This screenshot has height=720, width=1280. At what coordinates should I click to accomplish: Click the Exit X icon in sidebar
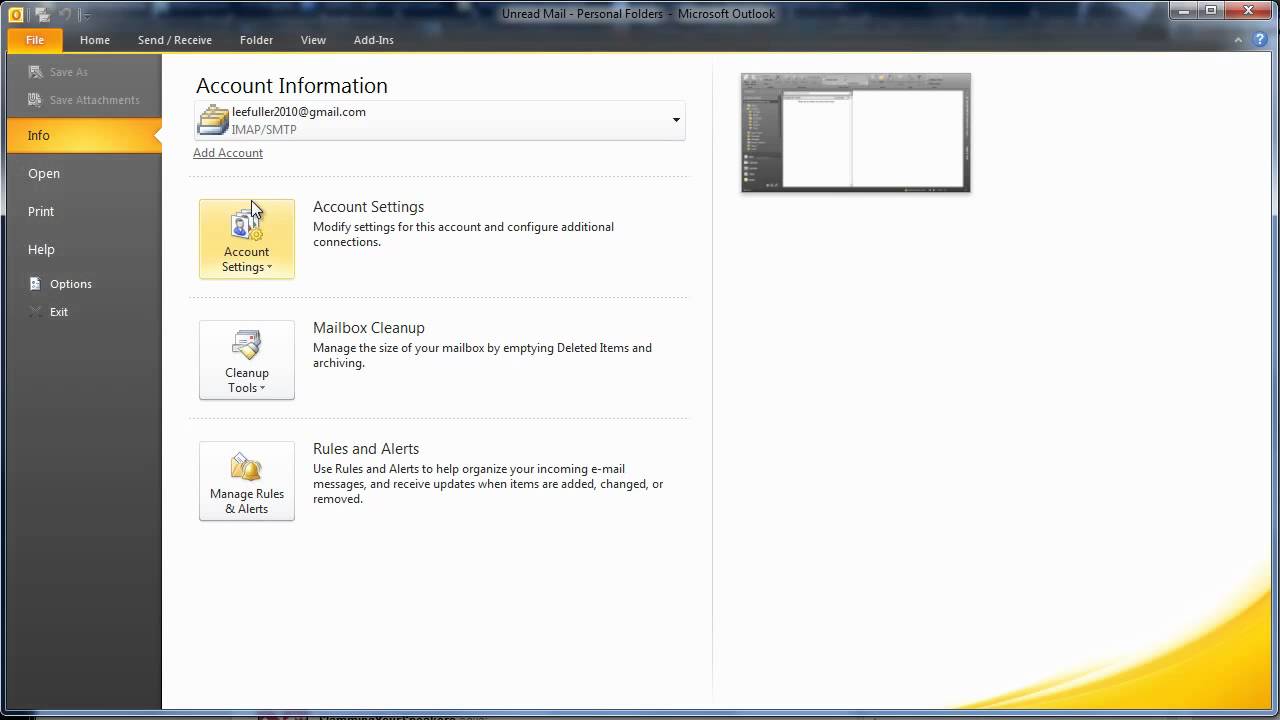(36, 312)
